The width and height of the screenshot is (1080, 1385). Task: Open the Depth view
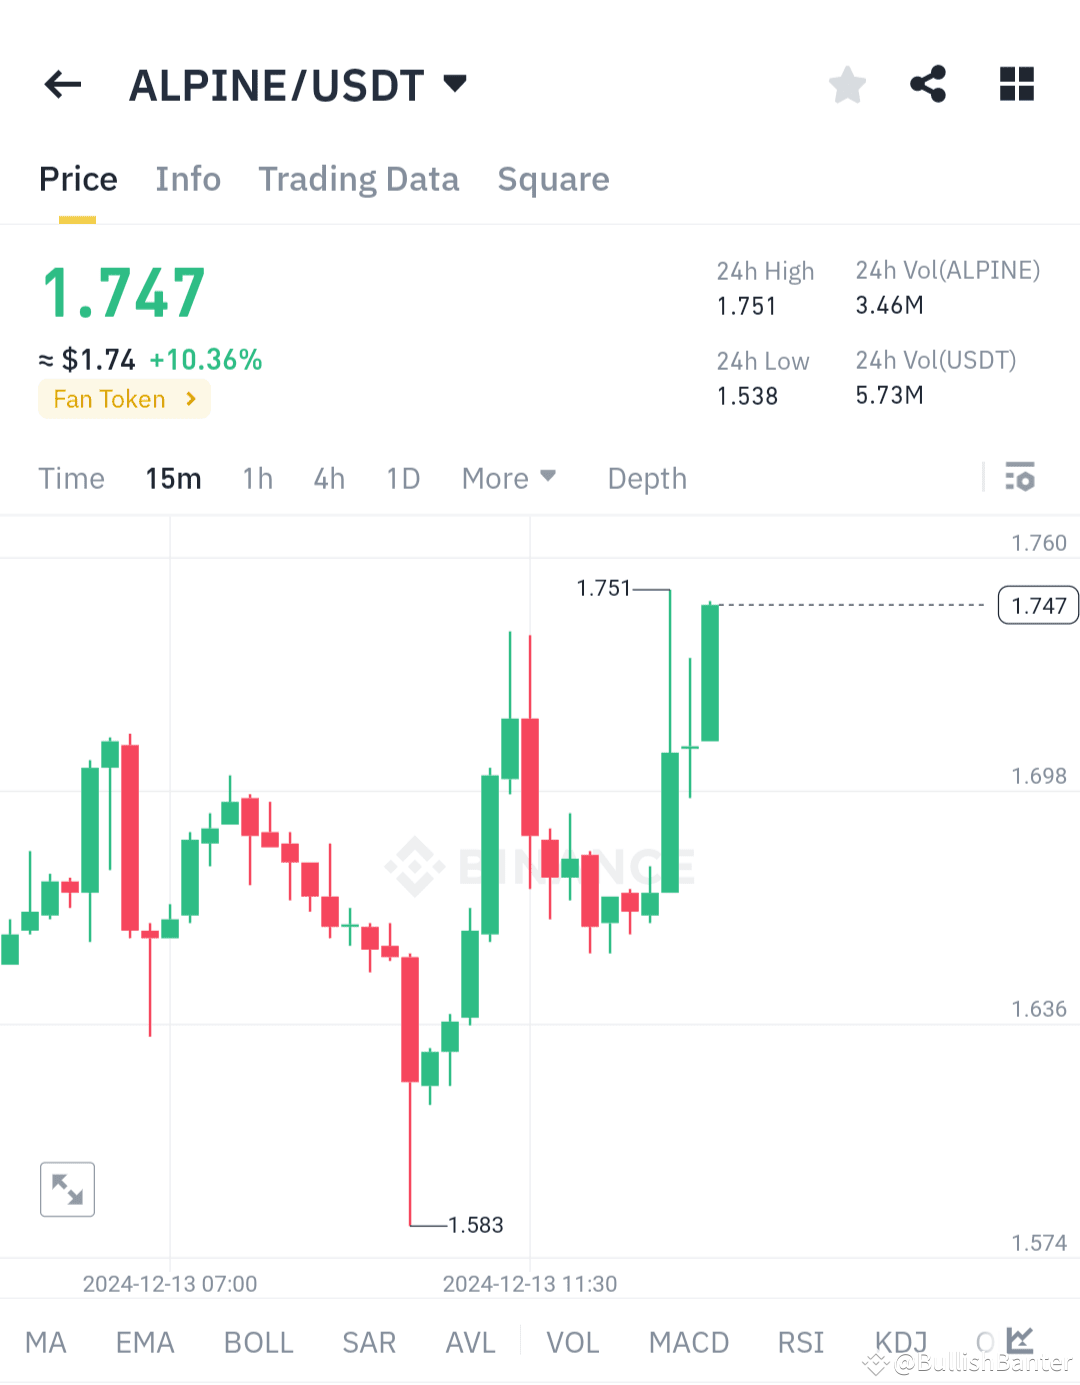coord(646,478)
